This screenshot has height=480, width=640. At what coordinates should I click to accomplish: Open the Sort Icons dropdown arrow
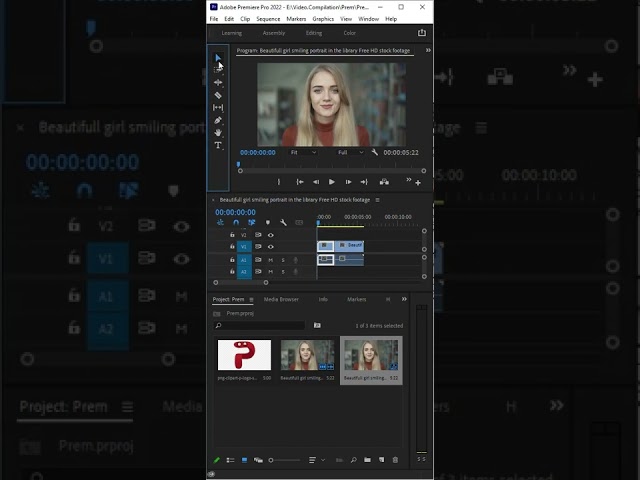click(323, 460)
